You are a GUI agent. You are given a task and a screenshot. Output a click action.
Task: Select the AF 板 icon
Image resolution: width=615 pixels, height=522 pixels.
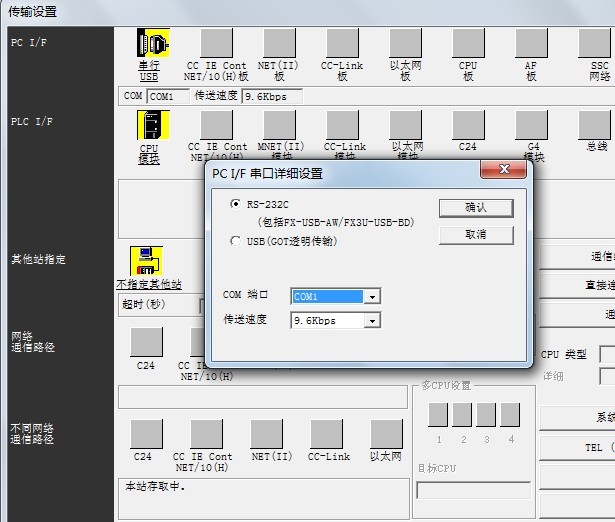pos(531,44)
